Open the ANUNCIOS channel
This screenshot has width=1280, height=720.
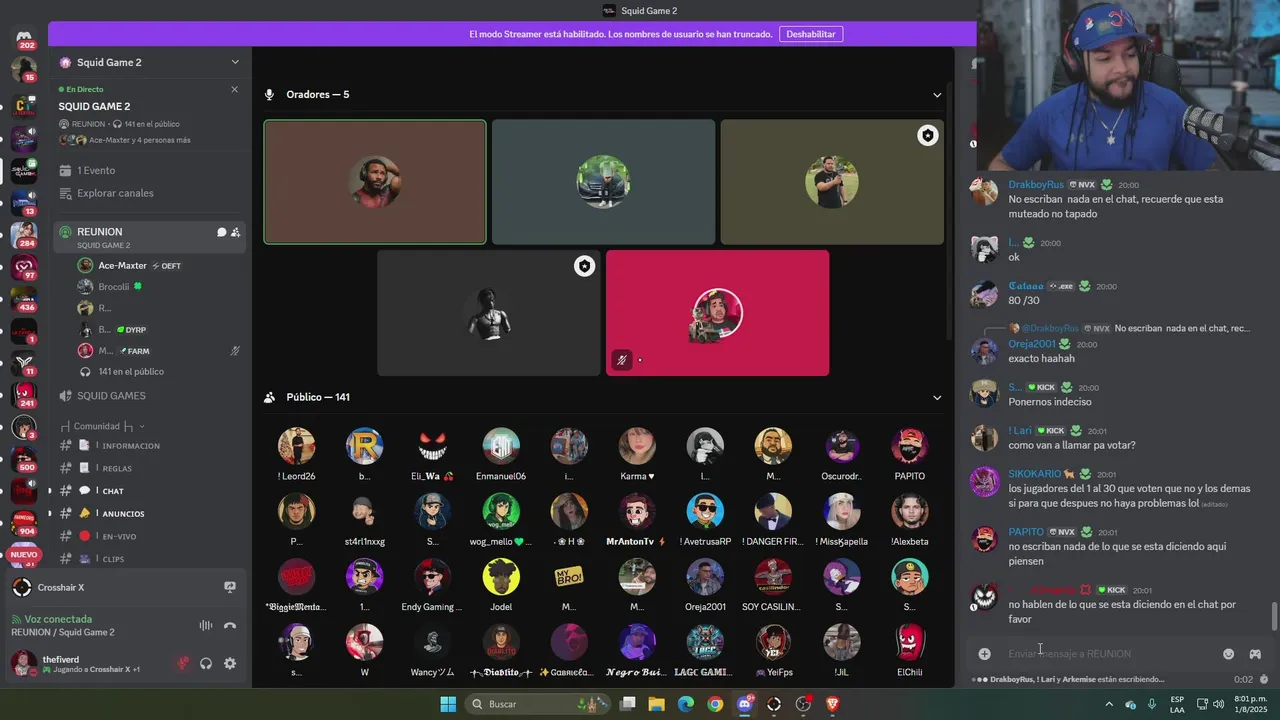pos(123,513)
